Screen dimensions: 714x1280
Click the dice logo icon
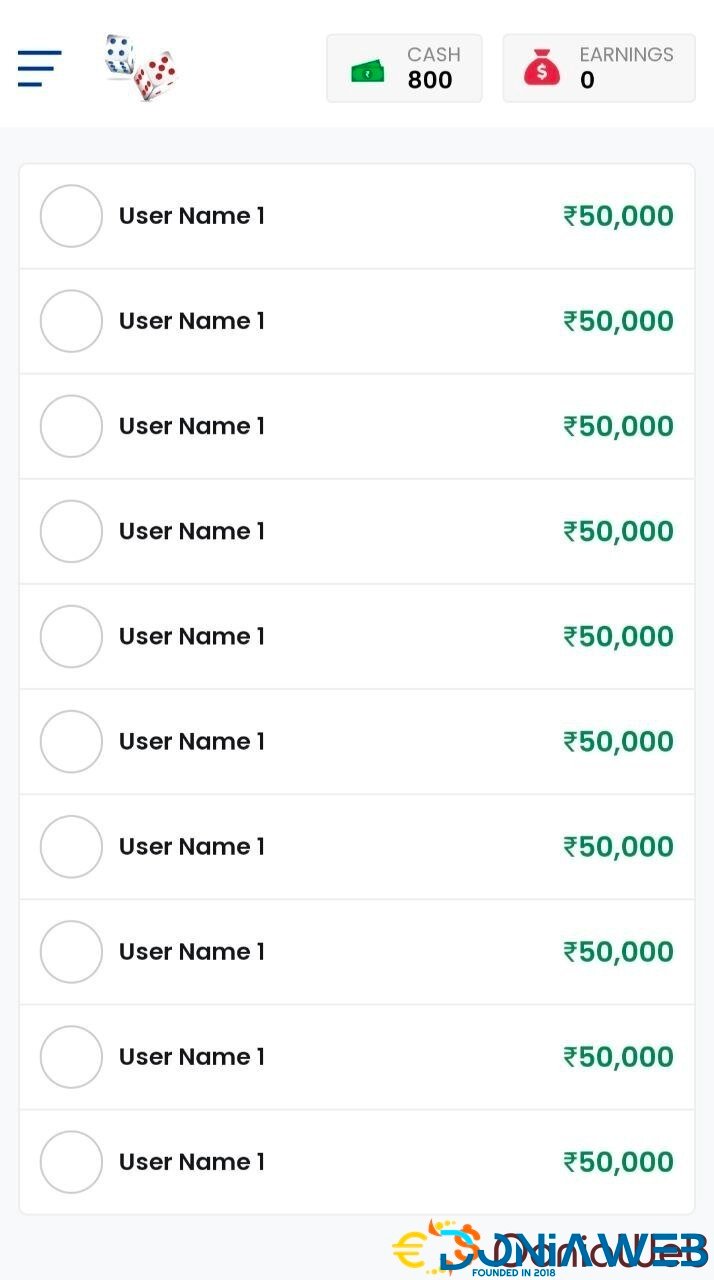141,68
